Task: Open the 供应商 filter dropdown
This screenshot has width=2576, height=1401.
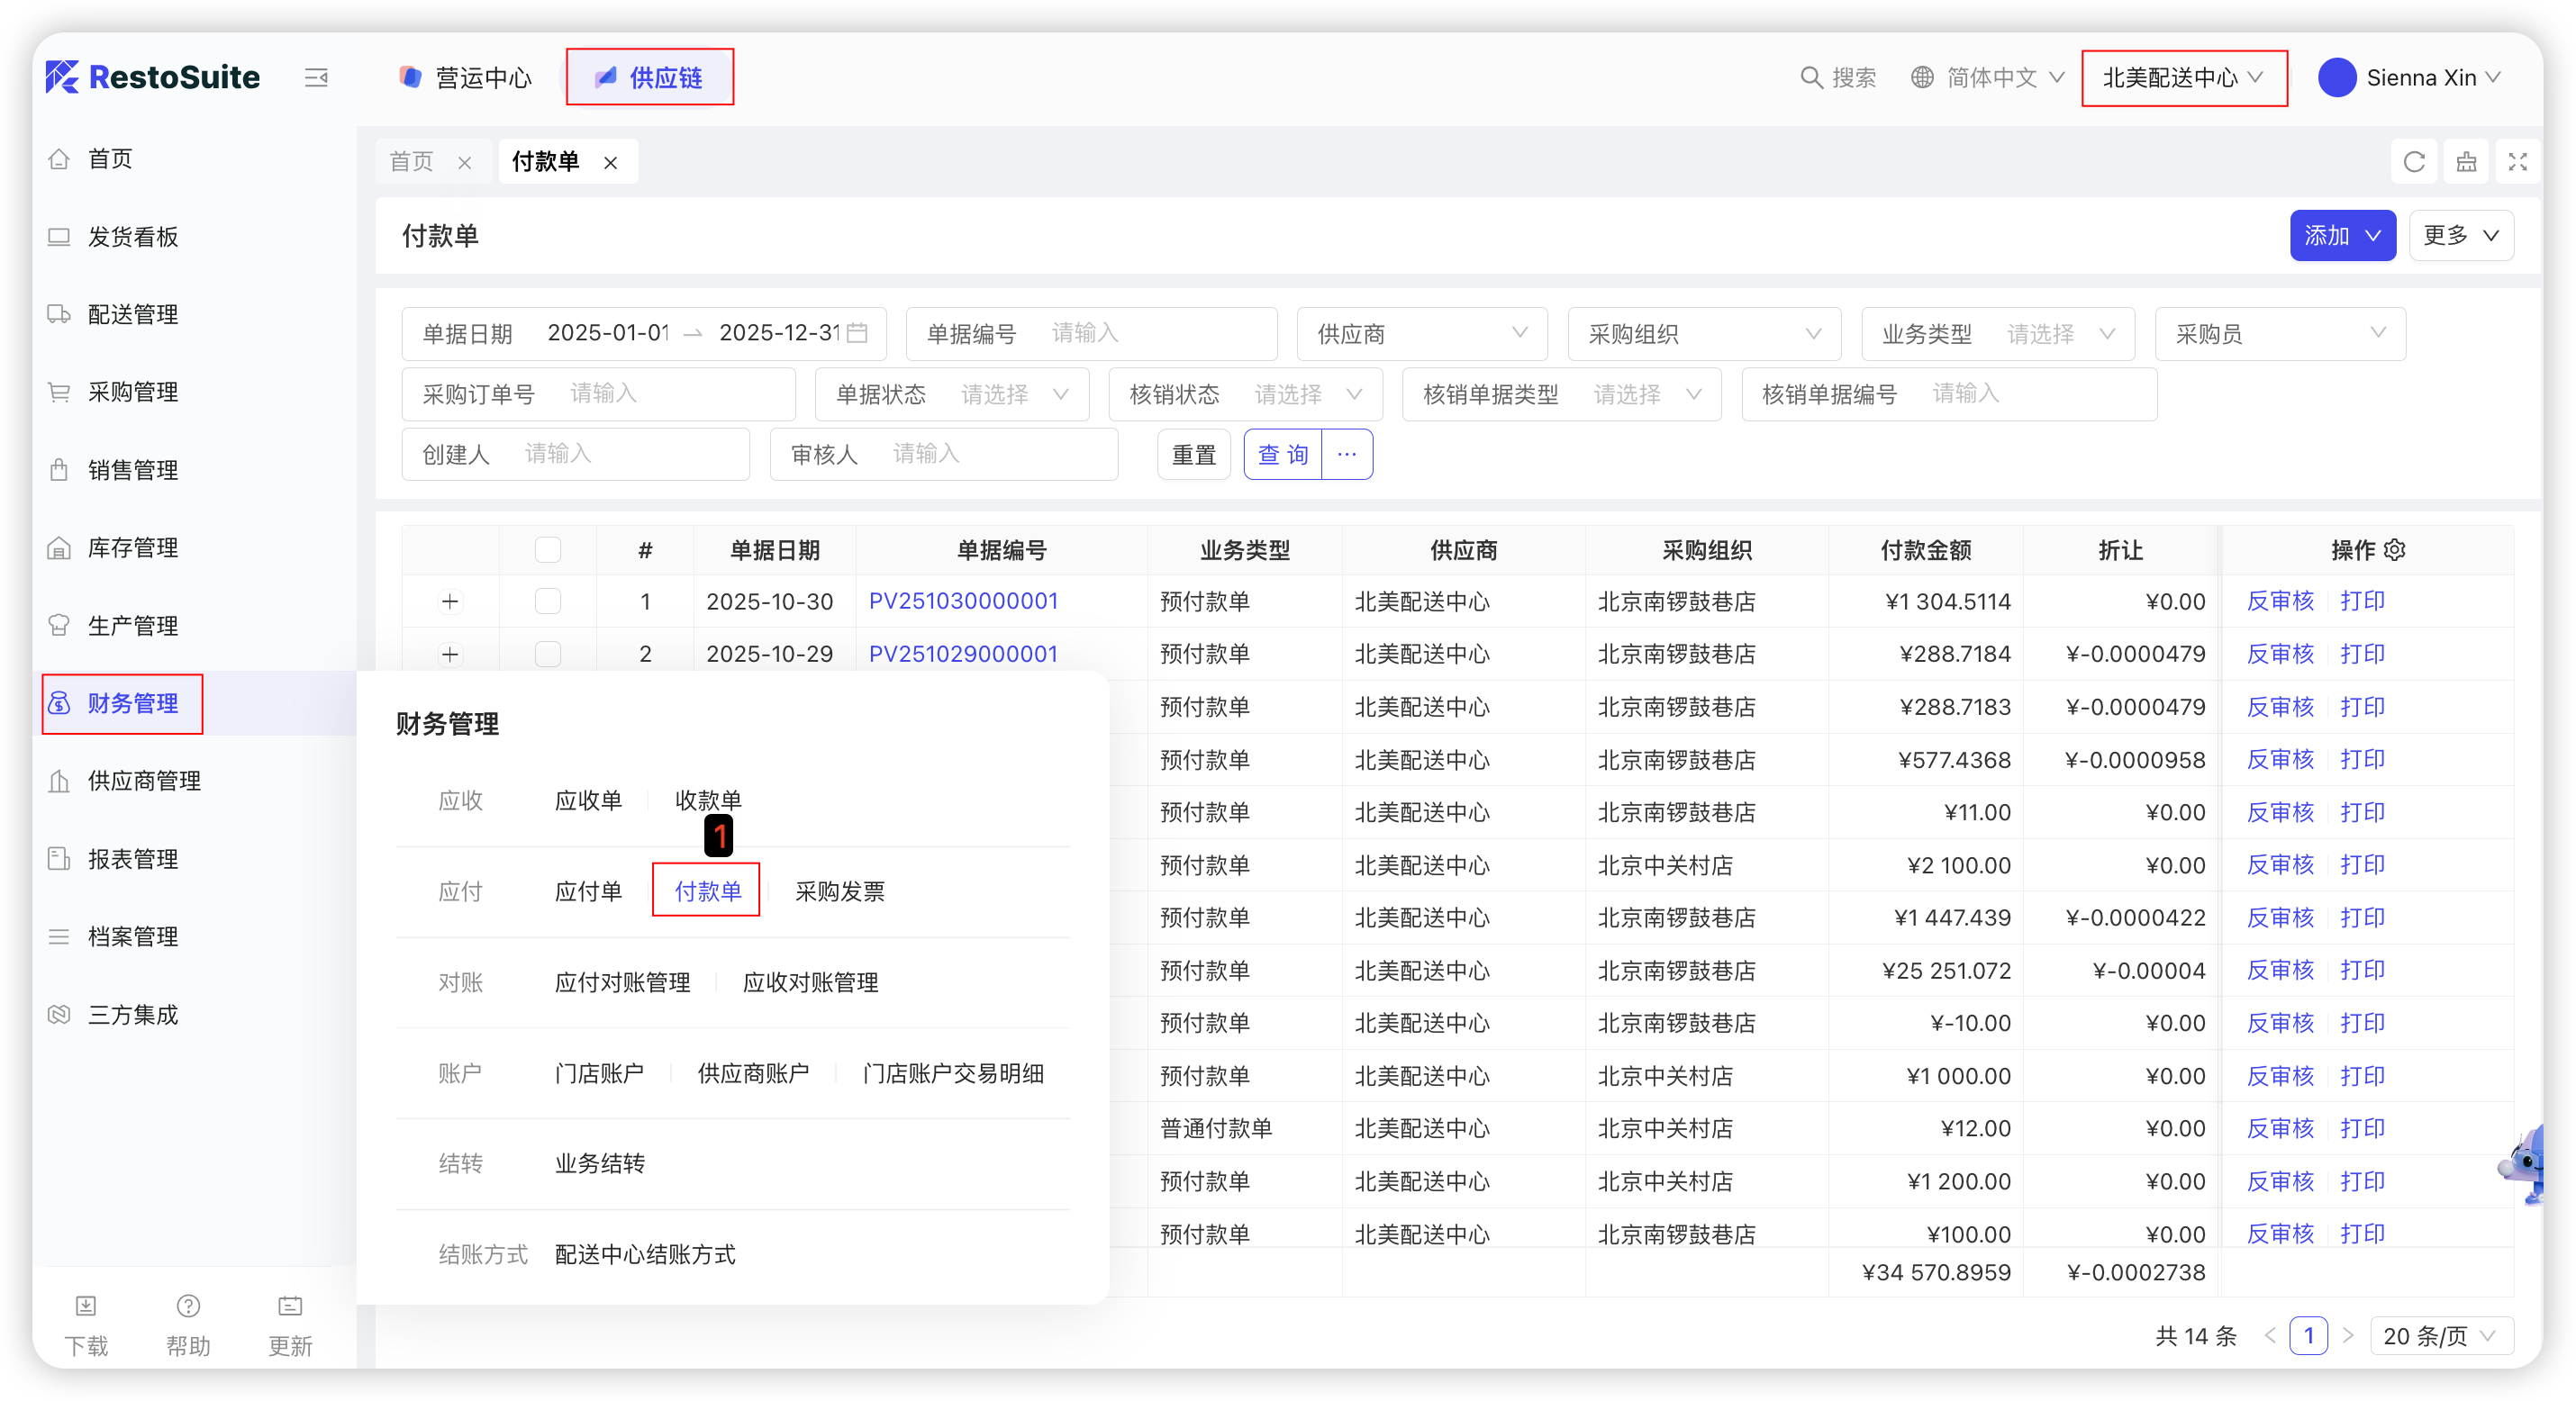Action: point(1421,333)
